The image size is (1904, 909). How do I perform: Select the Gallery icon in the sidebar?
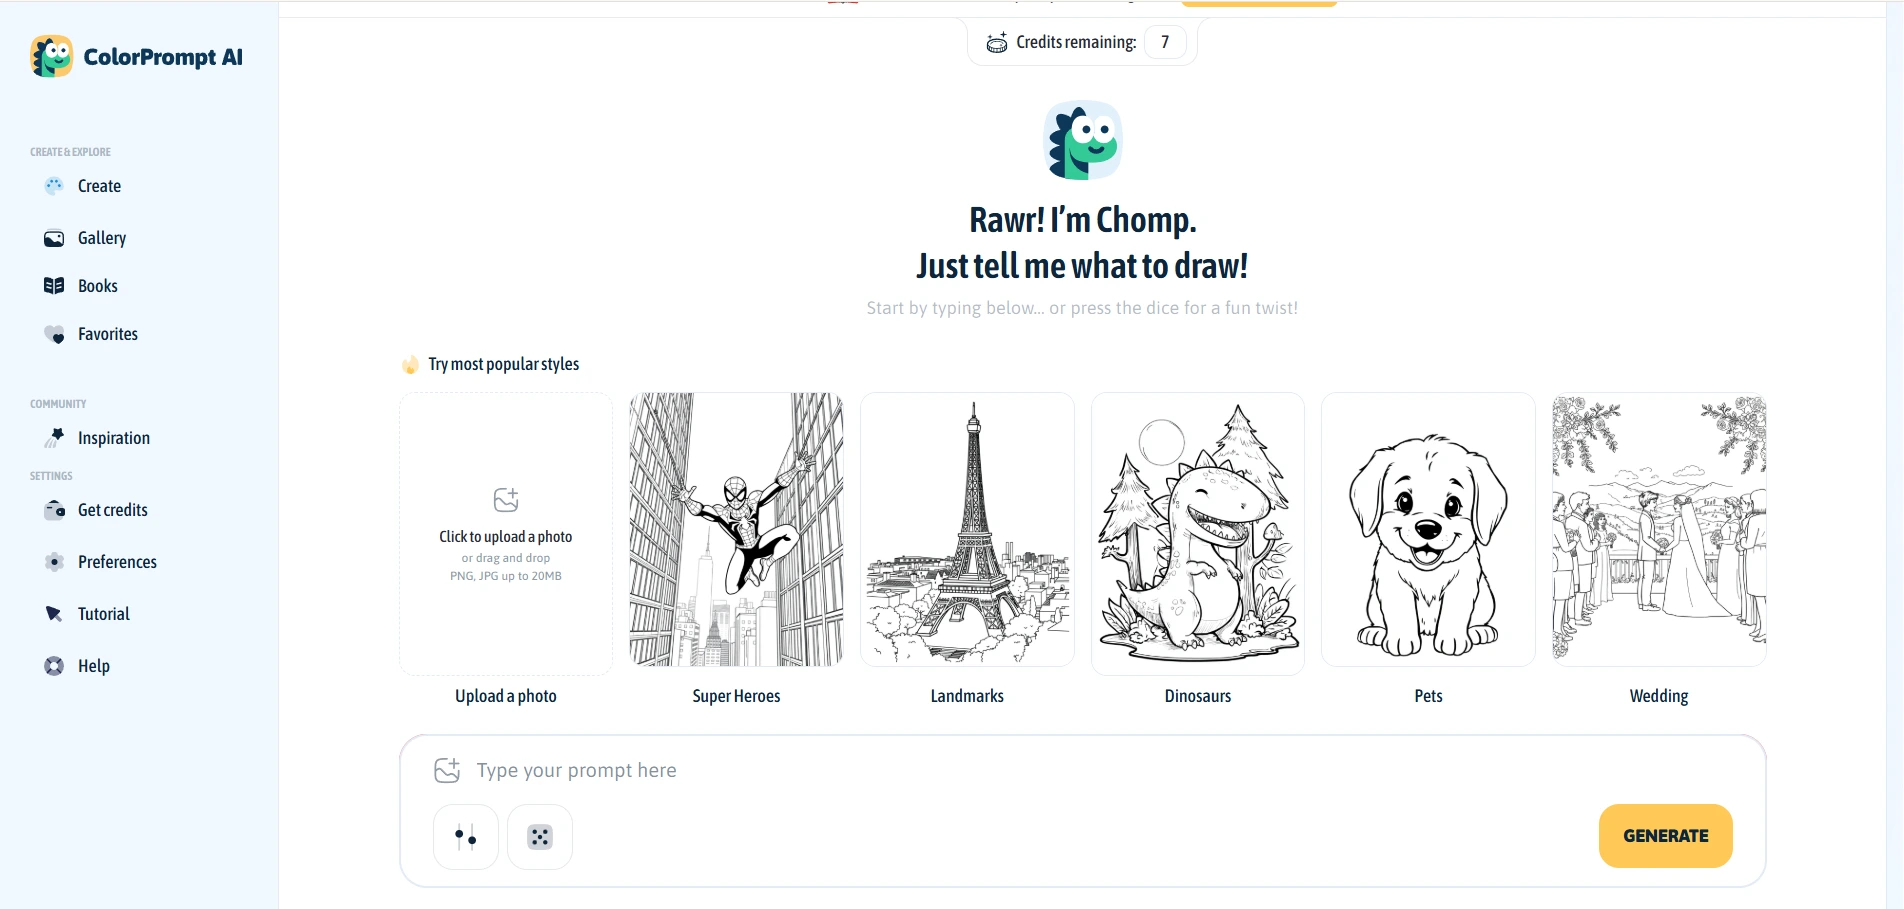54,238
